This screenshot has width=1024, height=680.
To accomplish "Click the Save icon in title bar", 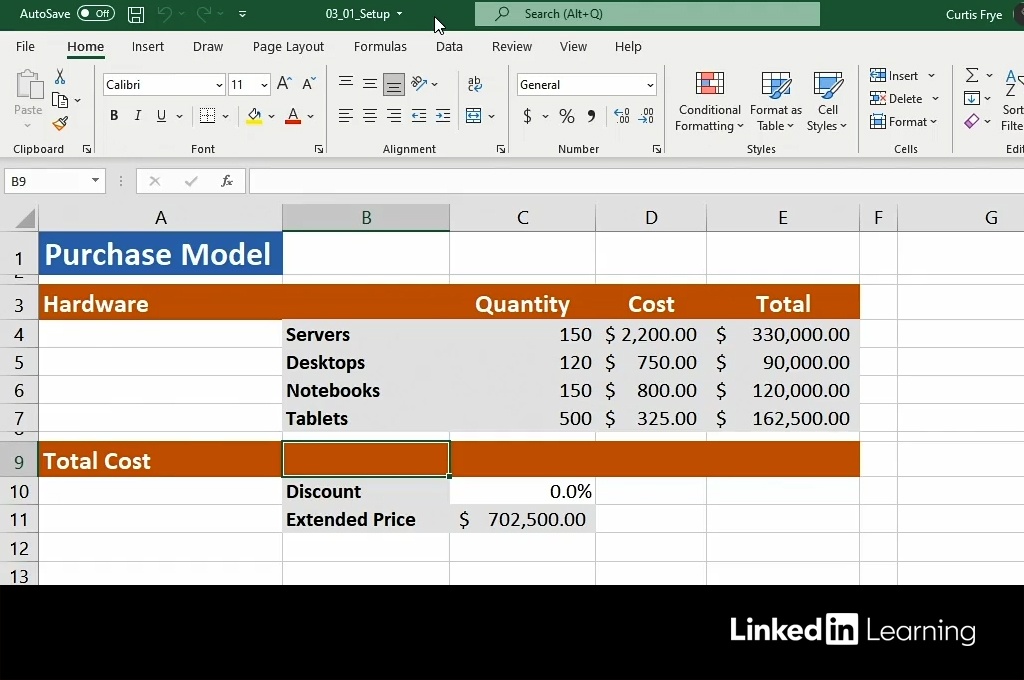I will pyautogui.click(x=136, y=14).
